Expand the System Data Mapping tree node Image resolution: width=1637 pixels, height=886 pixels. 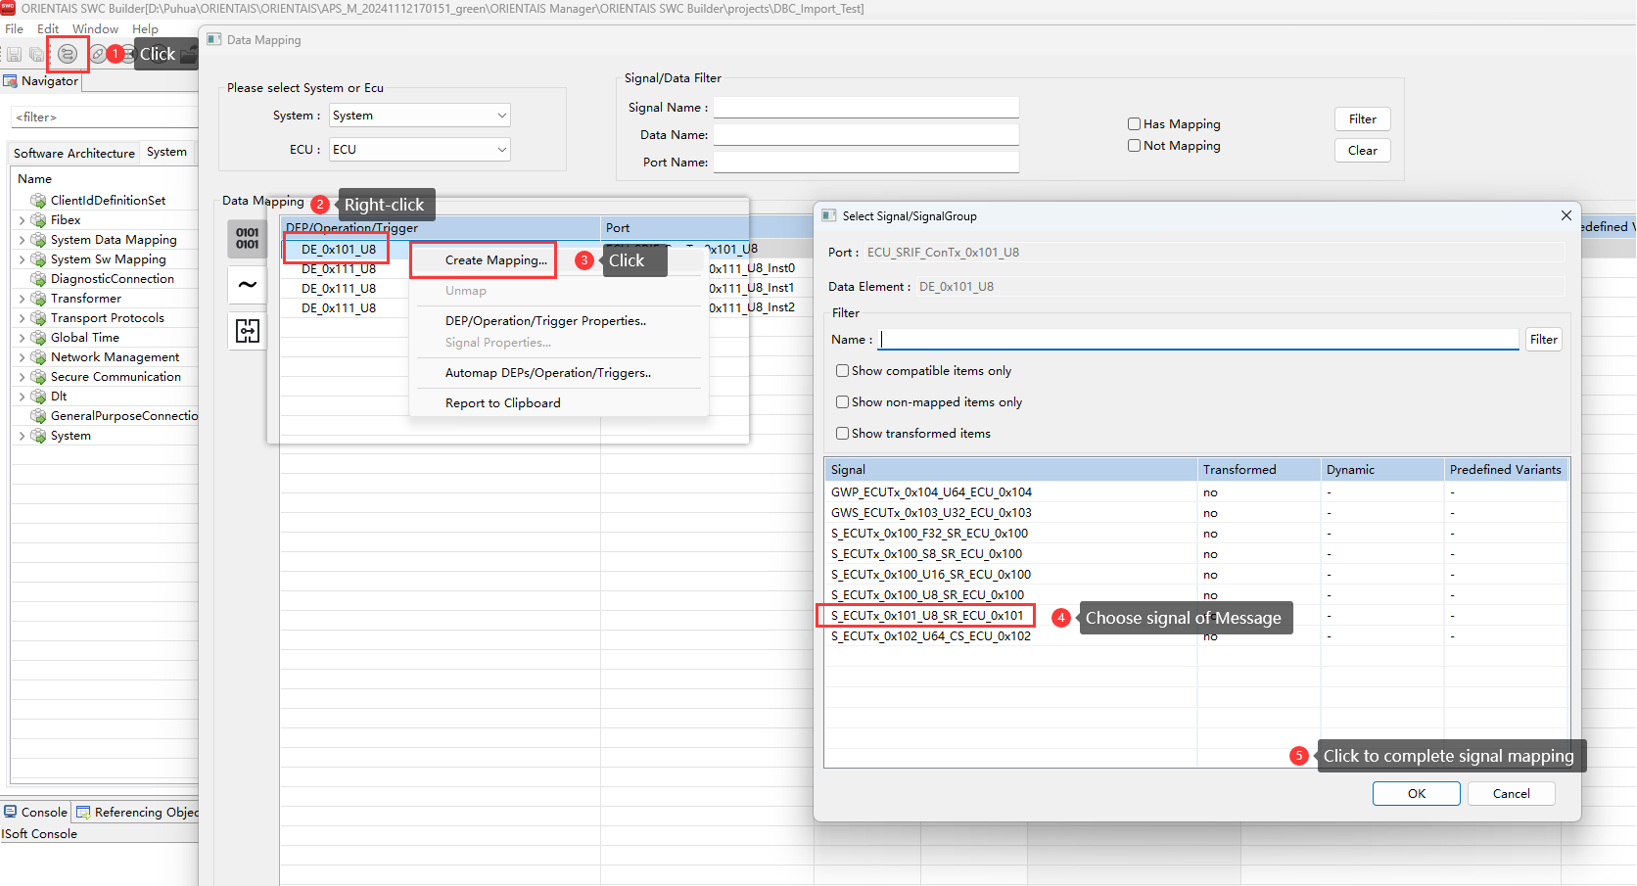click(x=22, y=240)
